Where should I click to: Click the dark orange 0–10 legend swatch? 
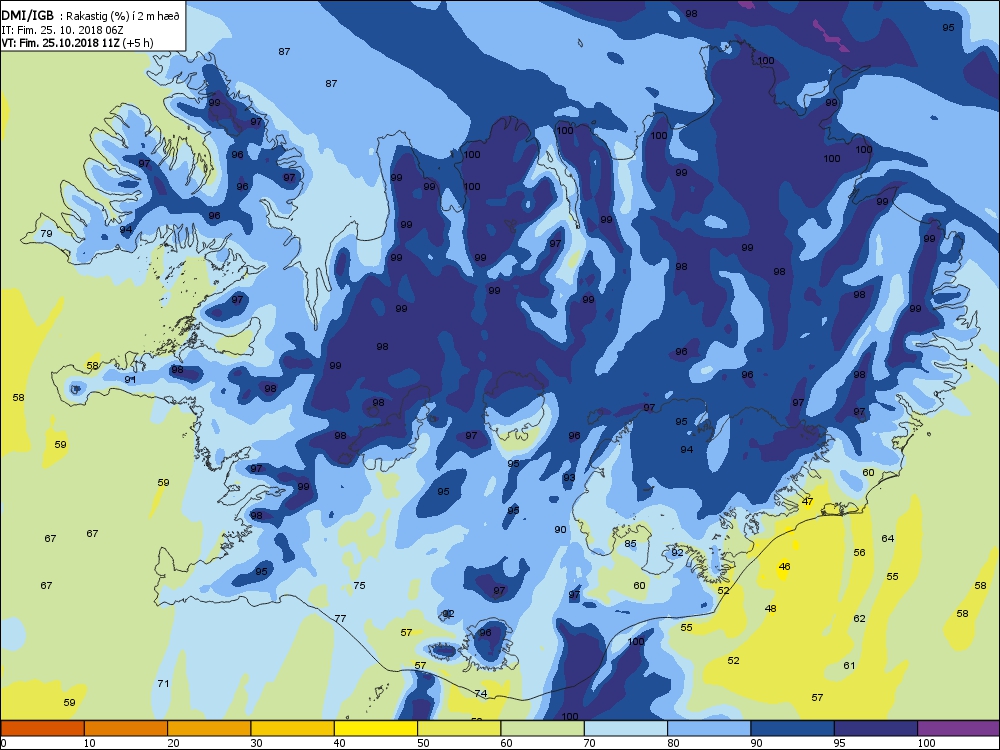42,728
